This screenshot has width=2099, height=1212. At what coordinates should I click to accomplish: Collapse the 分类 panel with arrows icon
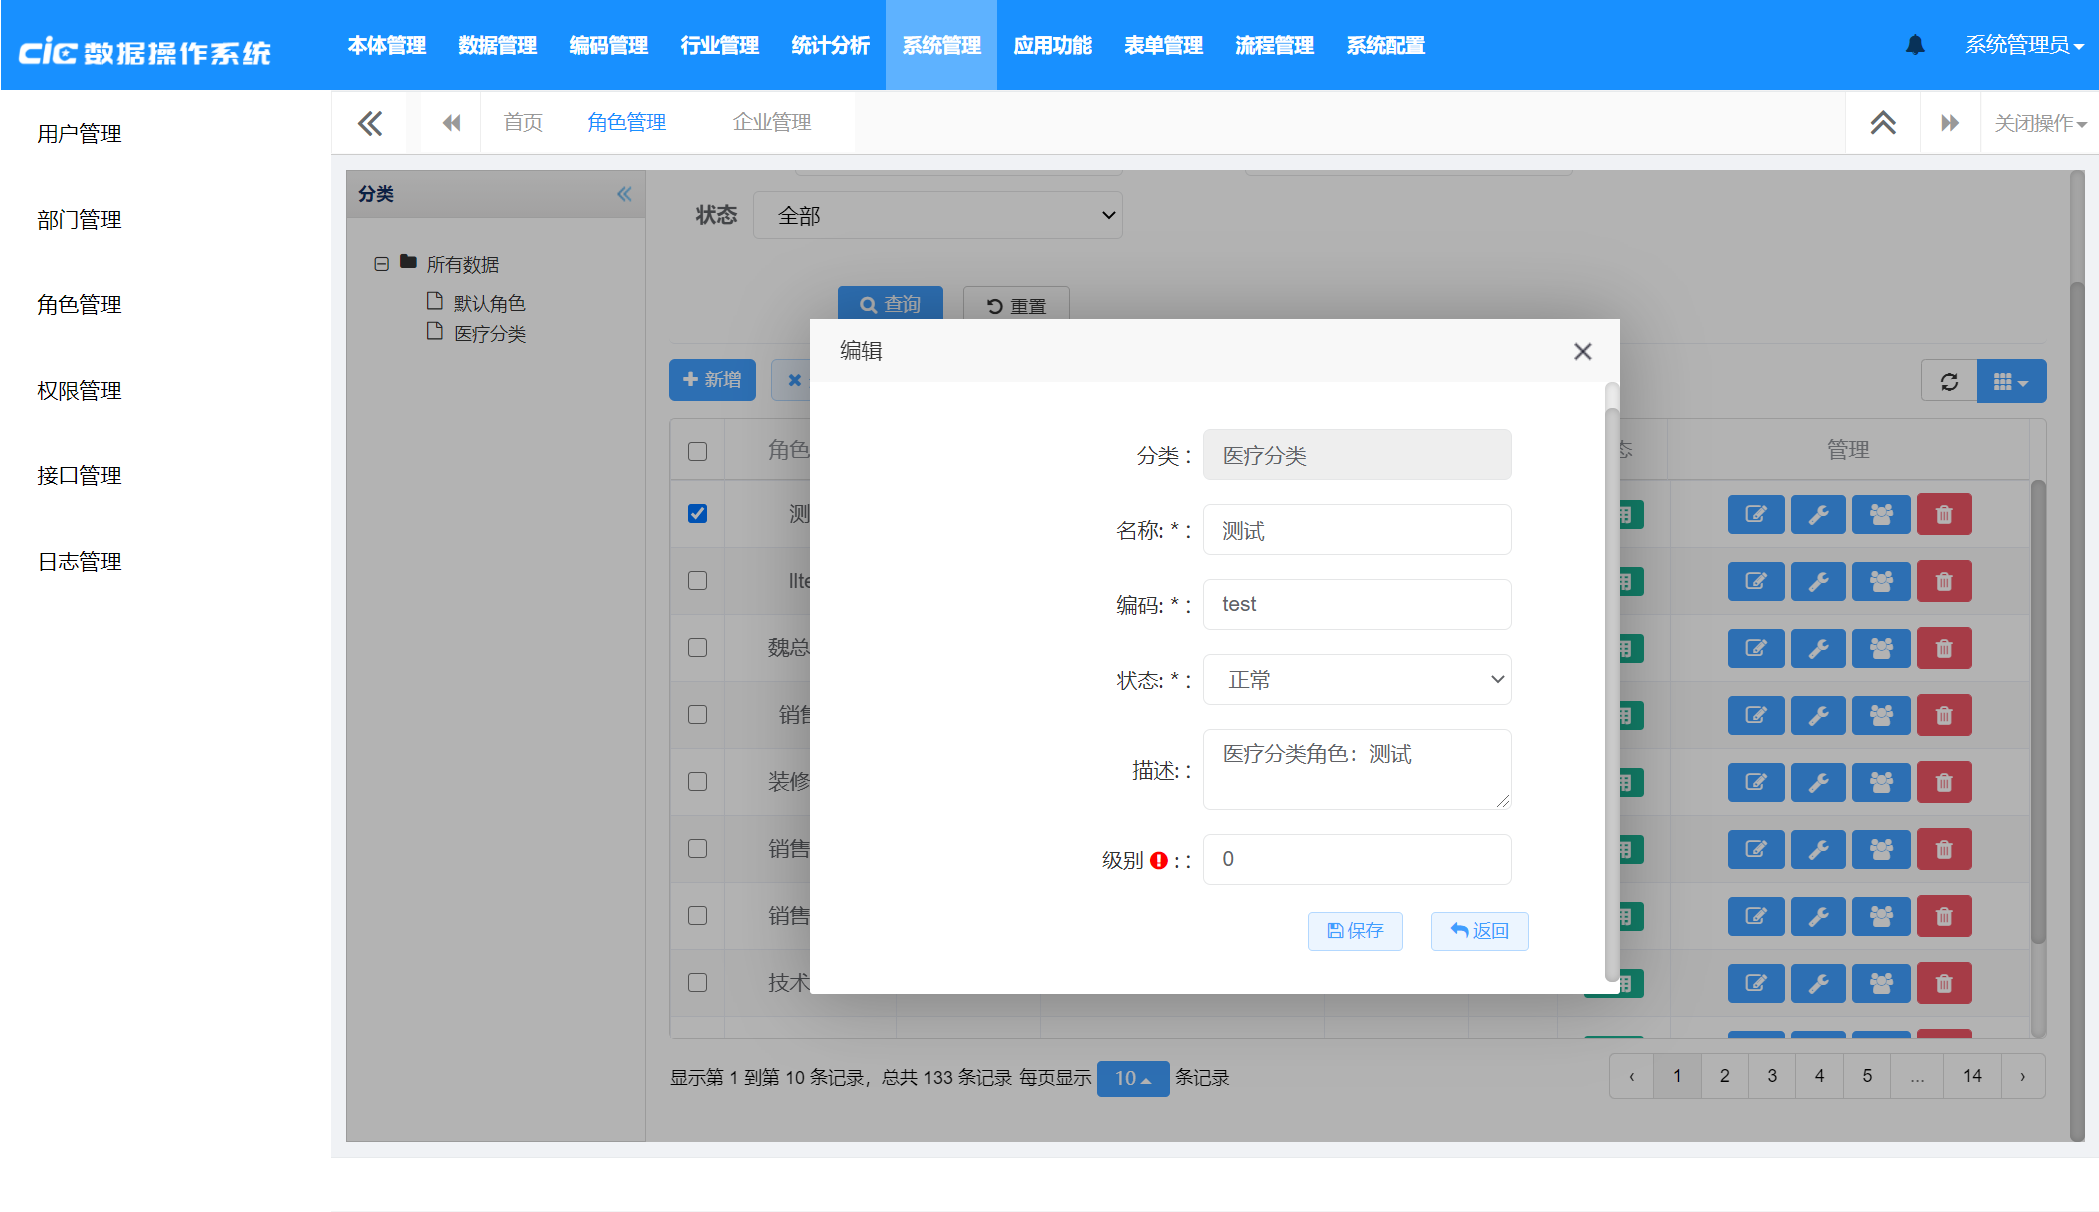point(624,194)
